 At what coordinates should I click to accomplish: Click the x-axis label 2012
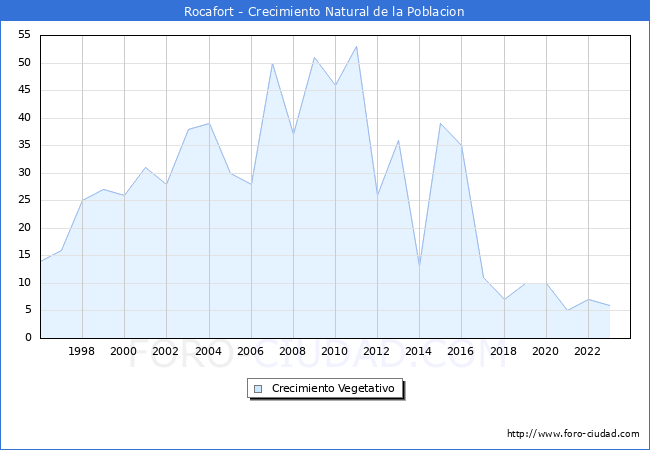tap(376, 351)
